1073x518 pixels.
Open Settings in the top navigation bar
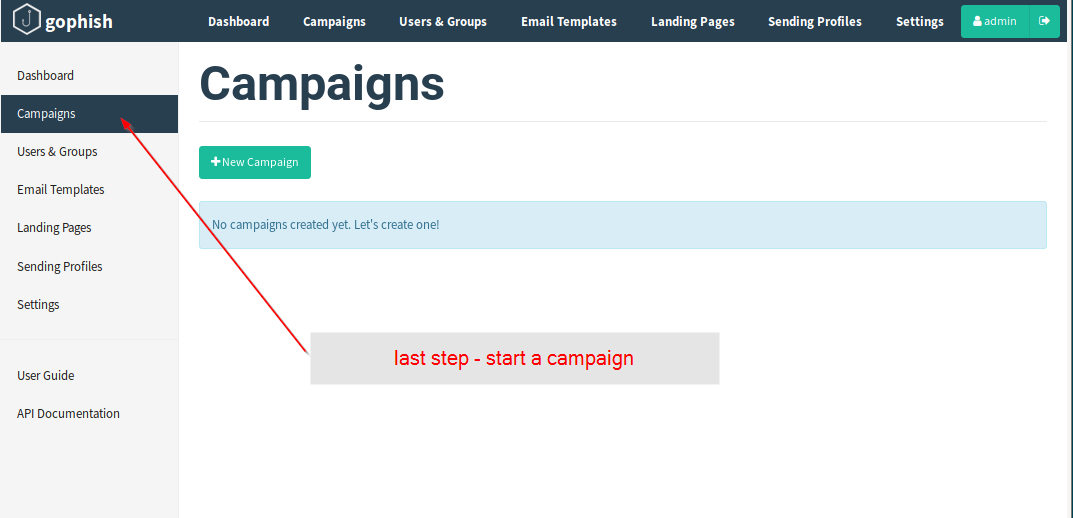pyautogui.click(x=920, y=21)
